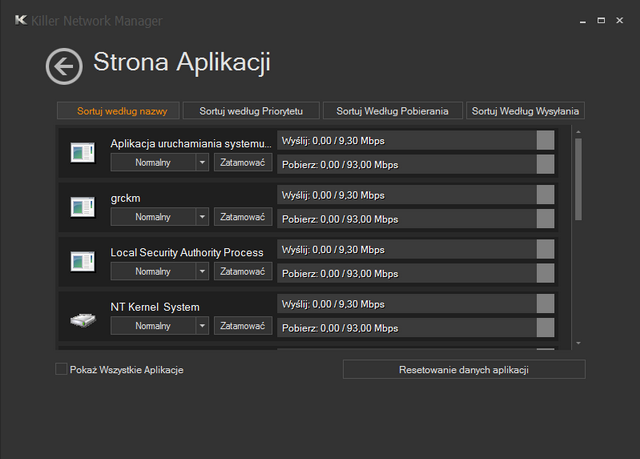Select the Local Security Authority Process name
Viewport: 640px width, 459px height.
[187, 253]
